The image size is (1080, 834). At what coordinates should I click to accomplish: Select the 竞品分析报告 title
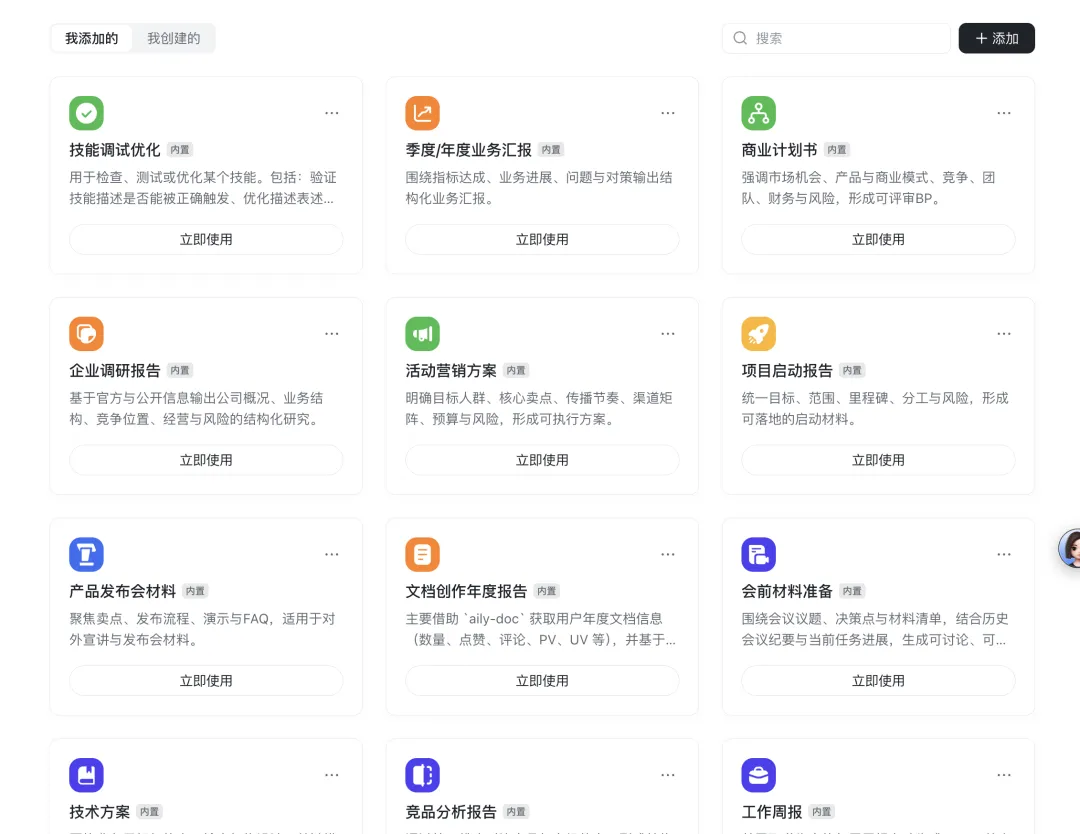tap(450, 812)
